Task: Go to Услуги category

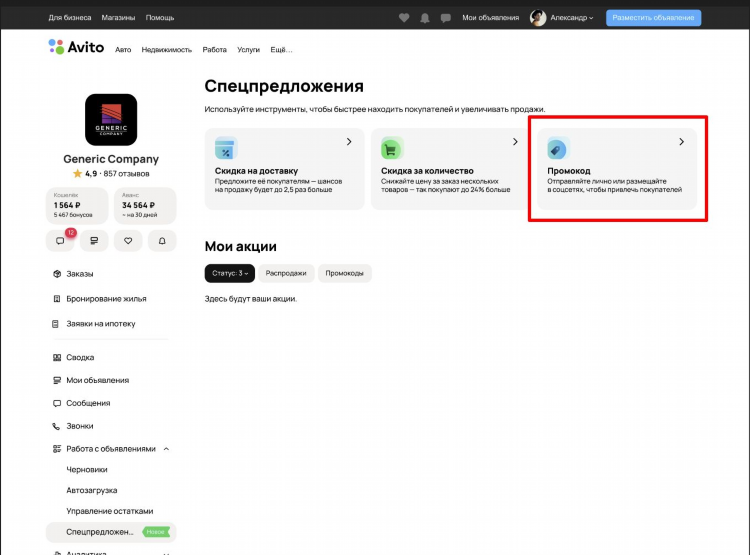Action: (x=248, y=50)
